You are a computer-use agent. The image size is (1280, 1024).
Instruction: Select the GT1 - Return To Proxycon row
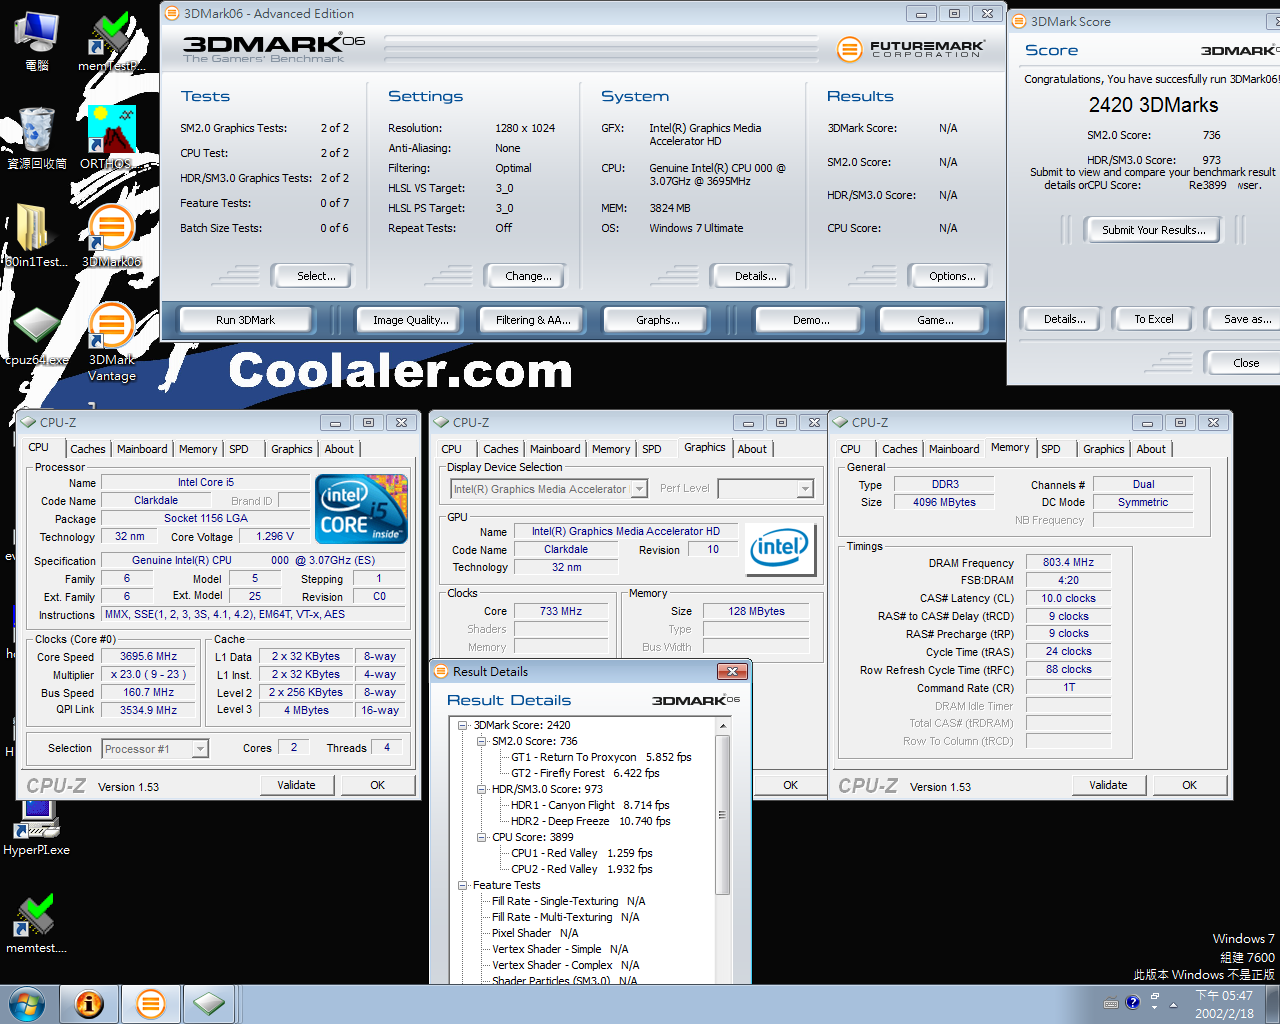point(601,757)
